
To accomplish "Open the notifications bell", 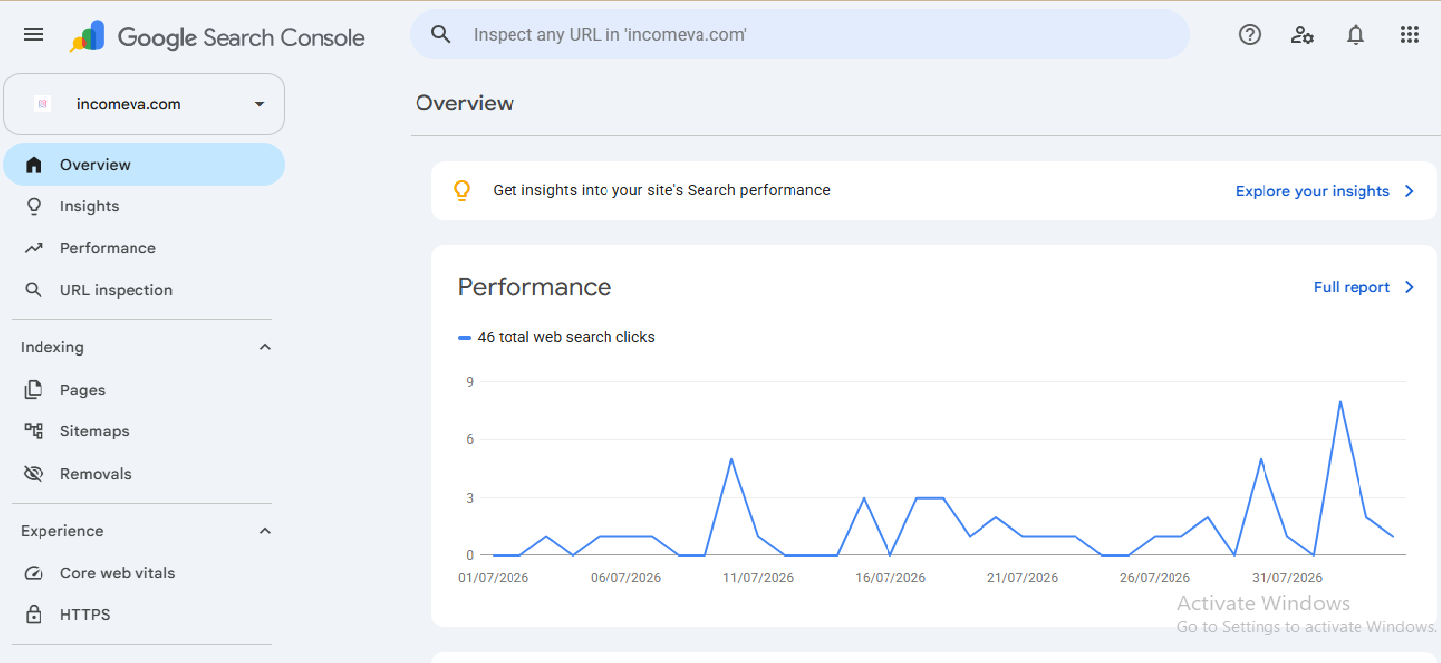I will [1355, 35].
